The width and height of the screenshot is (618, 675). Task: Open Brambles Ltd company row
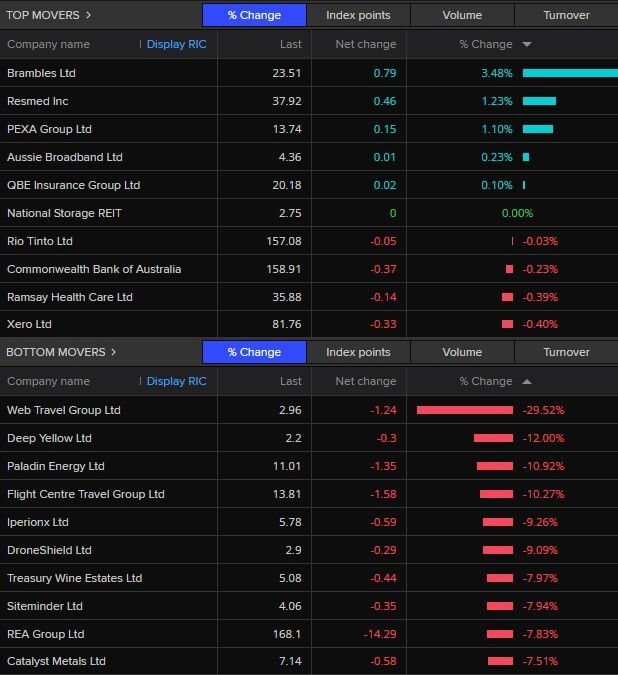tap(41, 73)
